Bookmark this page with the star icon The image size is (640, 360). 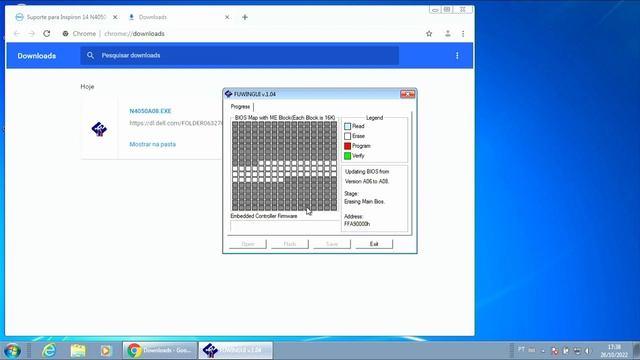point(429,34)
